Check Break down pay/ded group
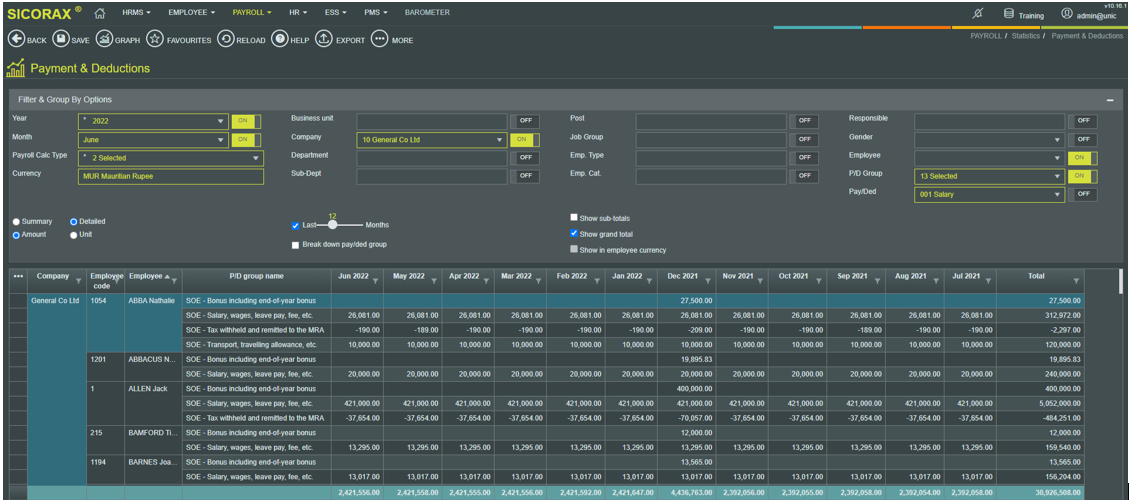Image resolution: width=1132 pixels, height=500 pixels. click(x=295, y=245)
